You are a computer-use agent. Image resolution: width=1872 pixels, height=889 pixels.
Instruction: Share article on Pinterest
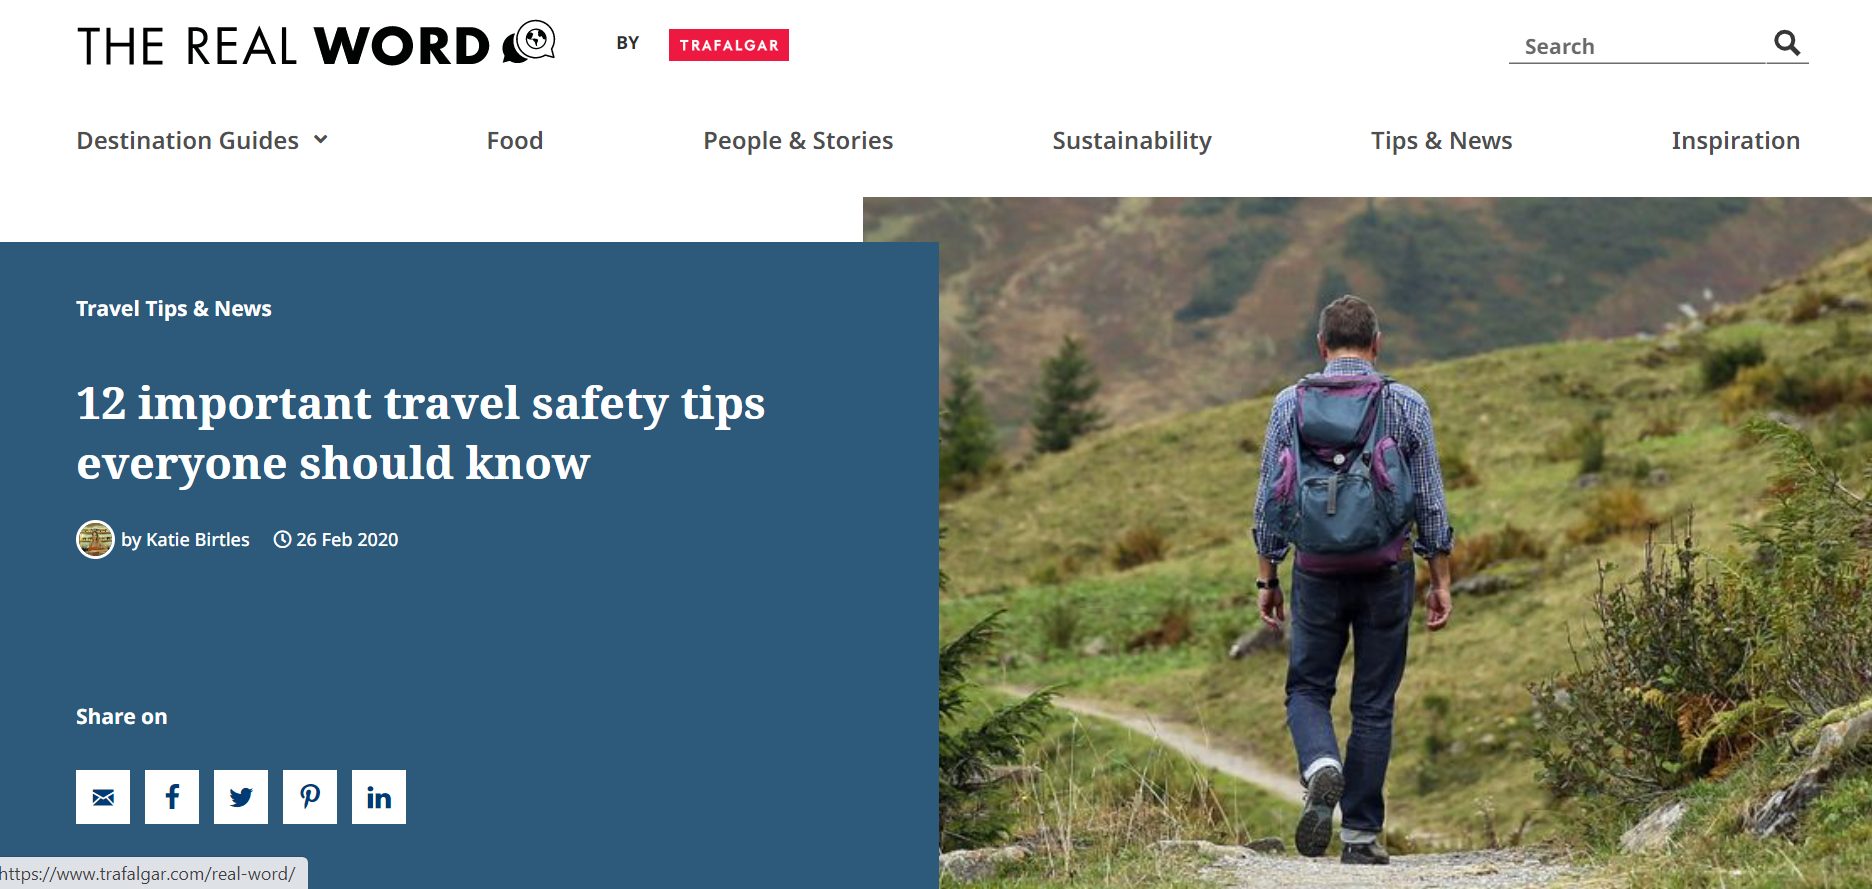[310, 797]
